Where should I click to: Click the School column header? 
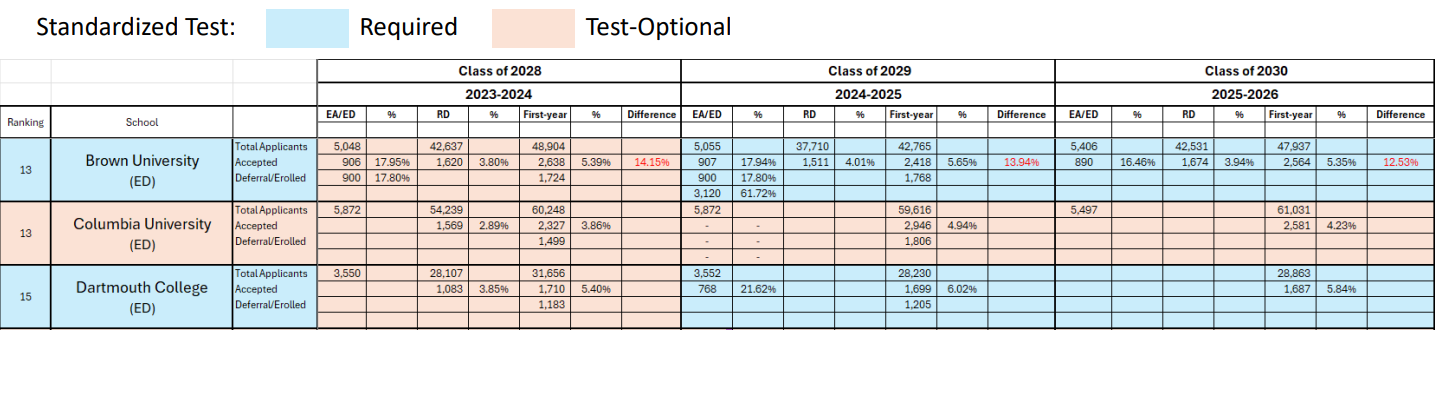[x=141, y=122]
